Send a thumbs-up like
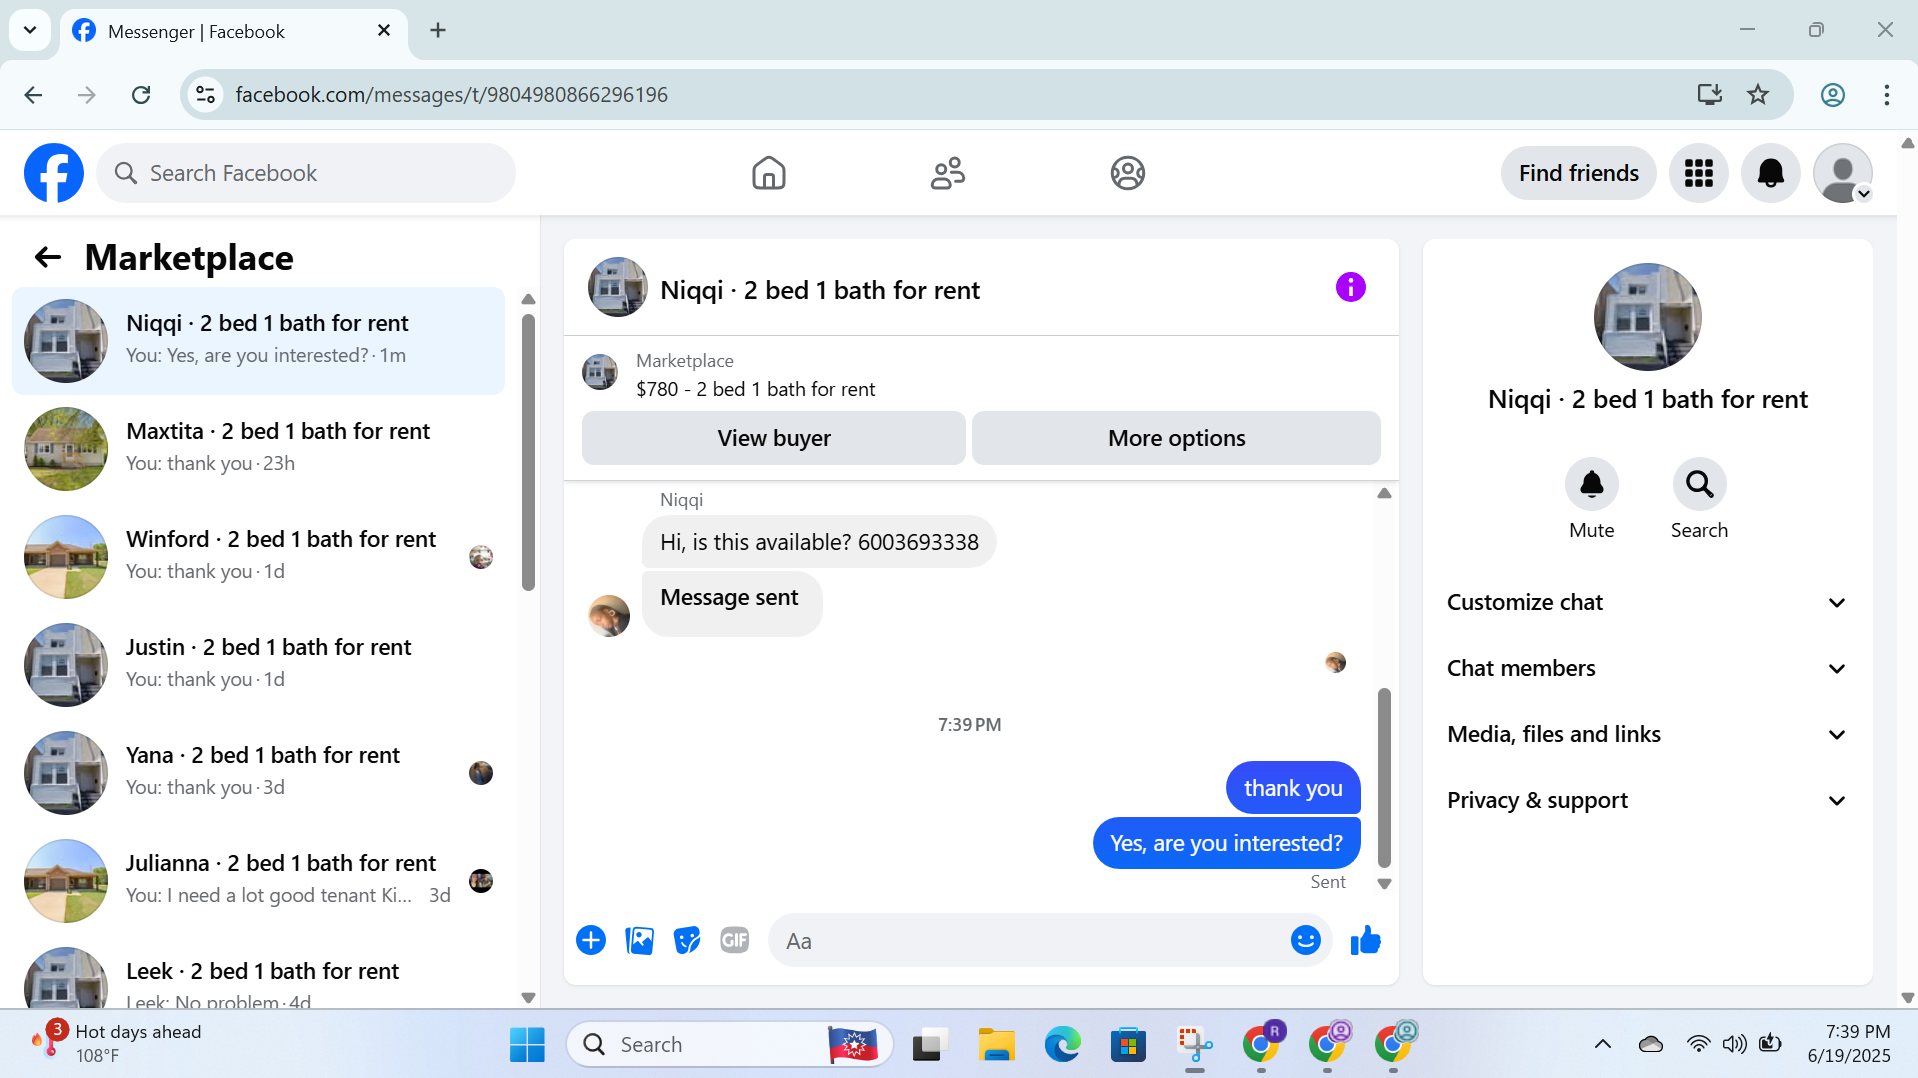The image size is (1918, 1078). click(x=1365, y=940)
